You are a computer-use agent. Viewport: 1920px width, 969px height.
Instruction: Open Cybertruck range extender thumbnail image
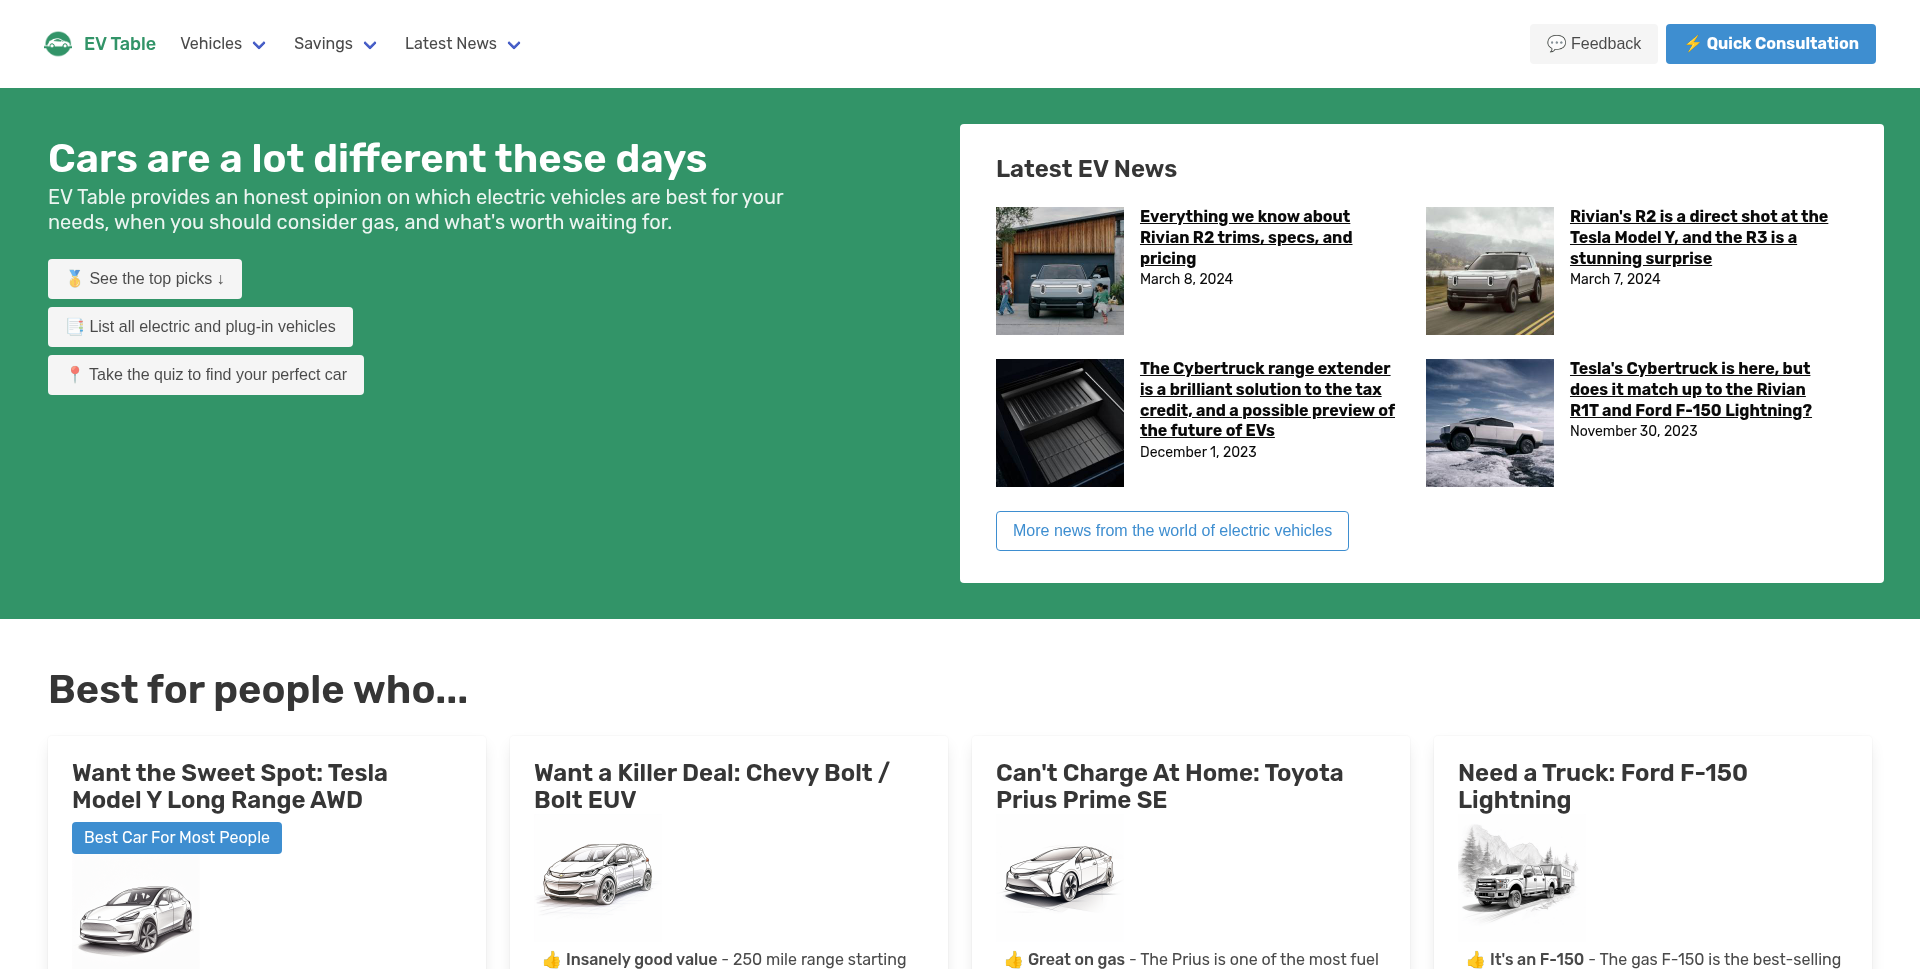pyautogui.click(x=1059, y=423)
